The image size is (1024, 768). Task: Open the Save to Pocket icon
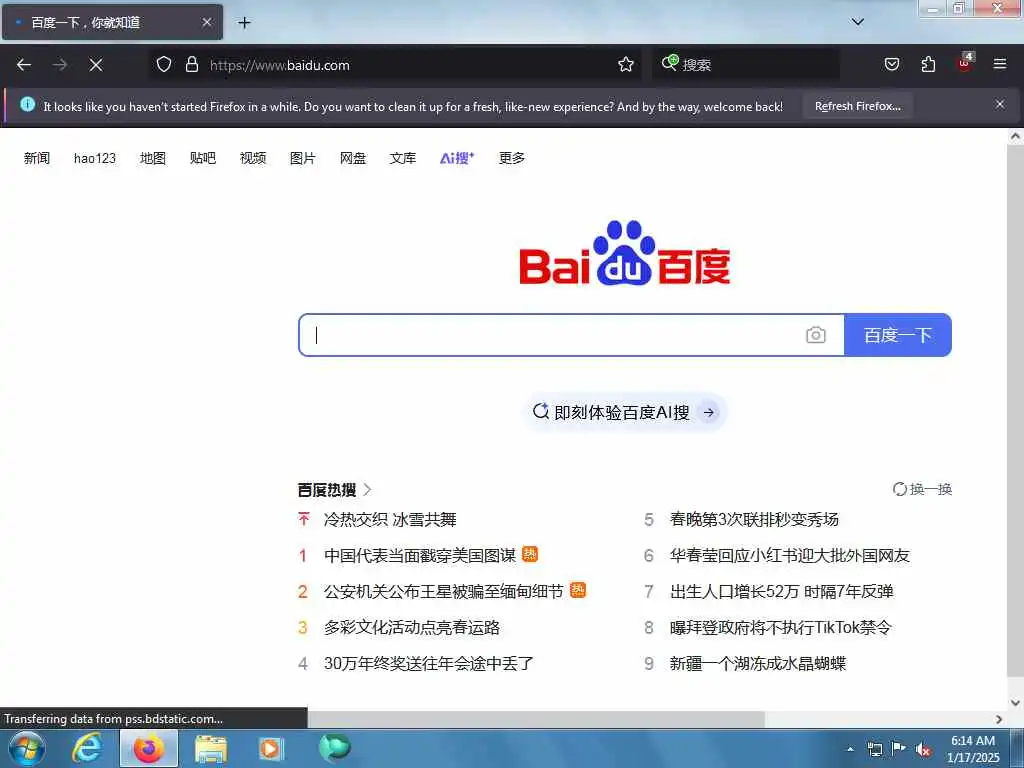[x=892, y=64]
